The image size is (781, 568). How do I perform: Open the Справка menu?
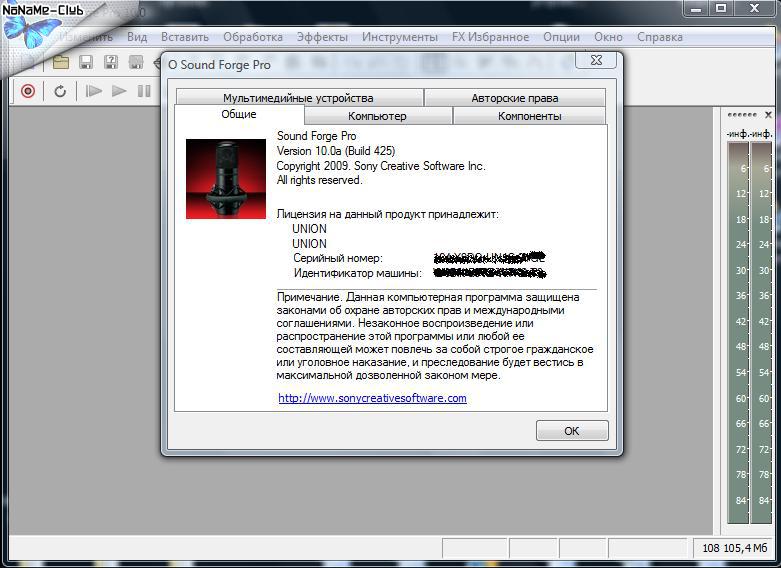point(659,37)
